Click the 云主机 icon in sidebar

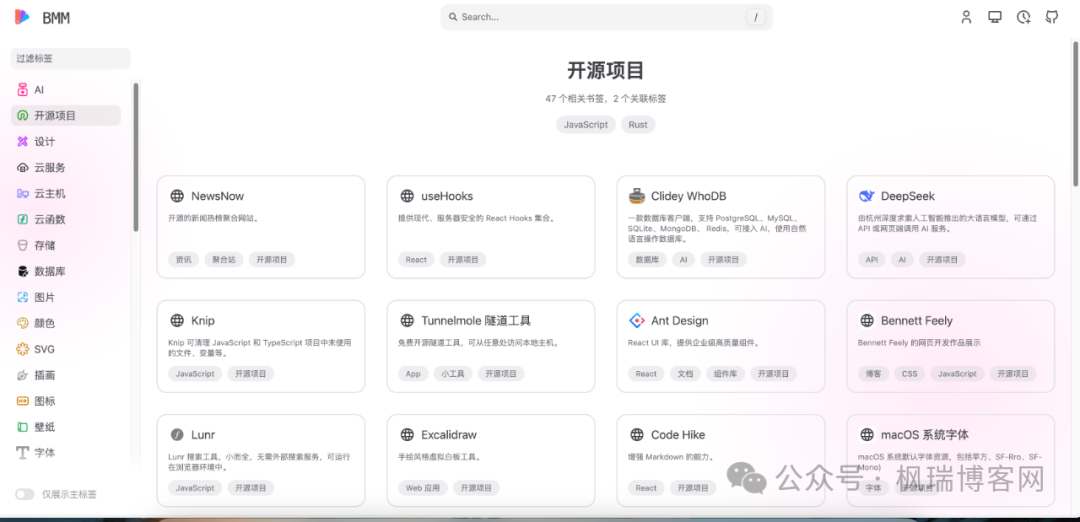point(23,194)
